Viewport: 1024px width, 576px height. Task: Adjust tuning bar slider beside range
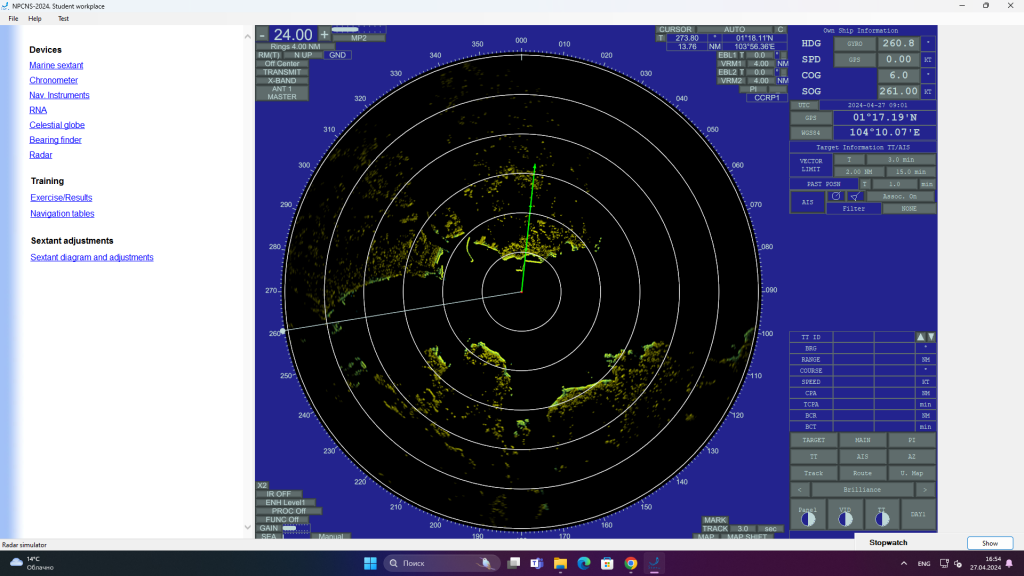pos(358,29)
